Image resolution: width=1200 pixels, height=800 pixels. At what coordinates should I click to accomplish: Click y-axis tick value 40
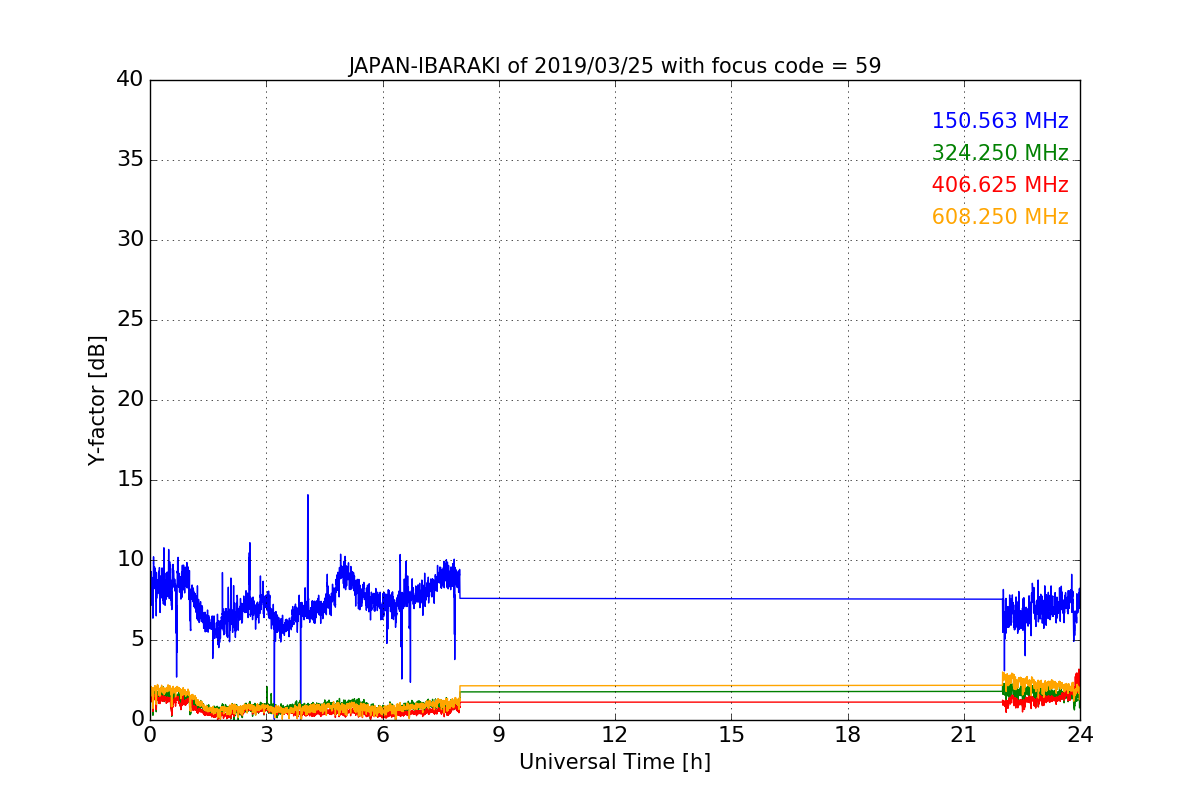(130, 80)
